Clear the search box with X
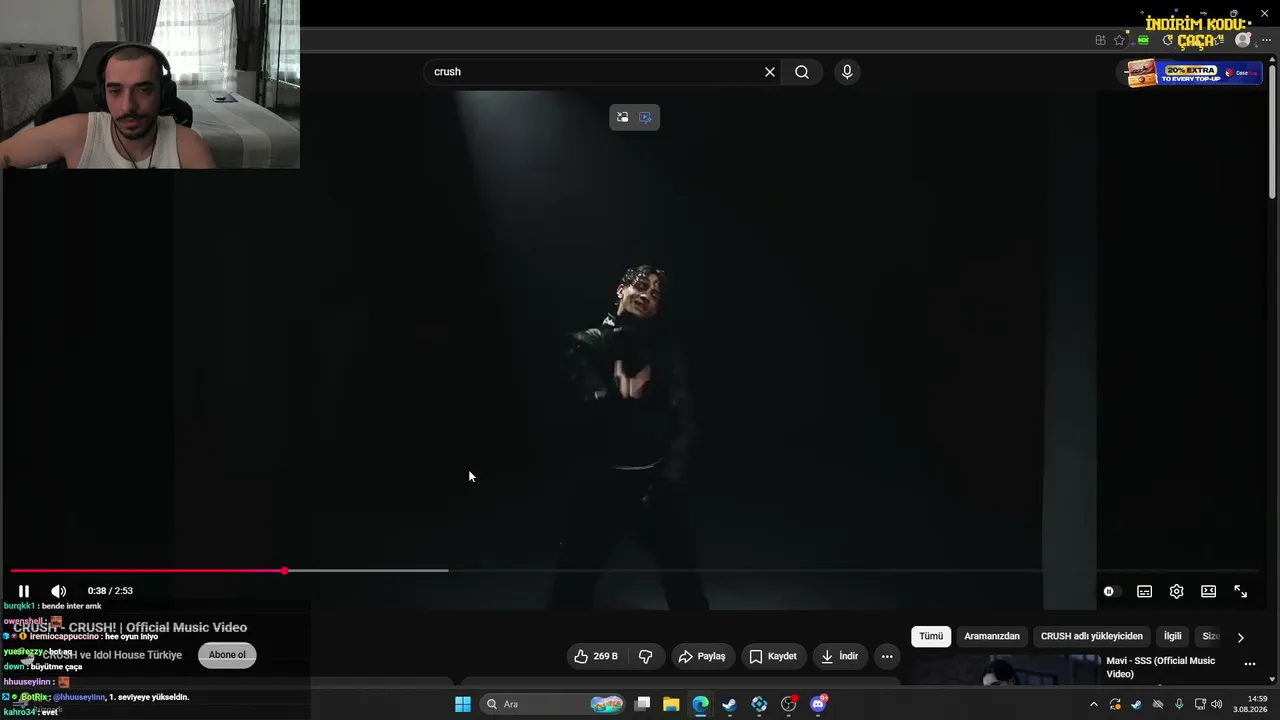The image size is (1280, 720). coord(770,72)
